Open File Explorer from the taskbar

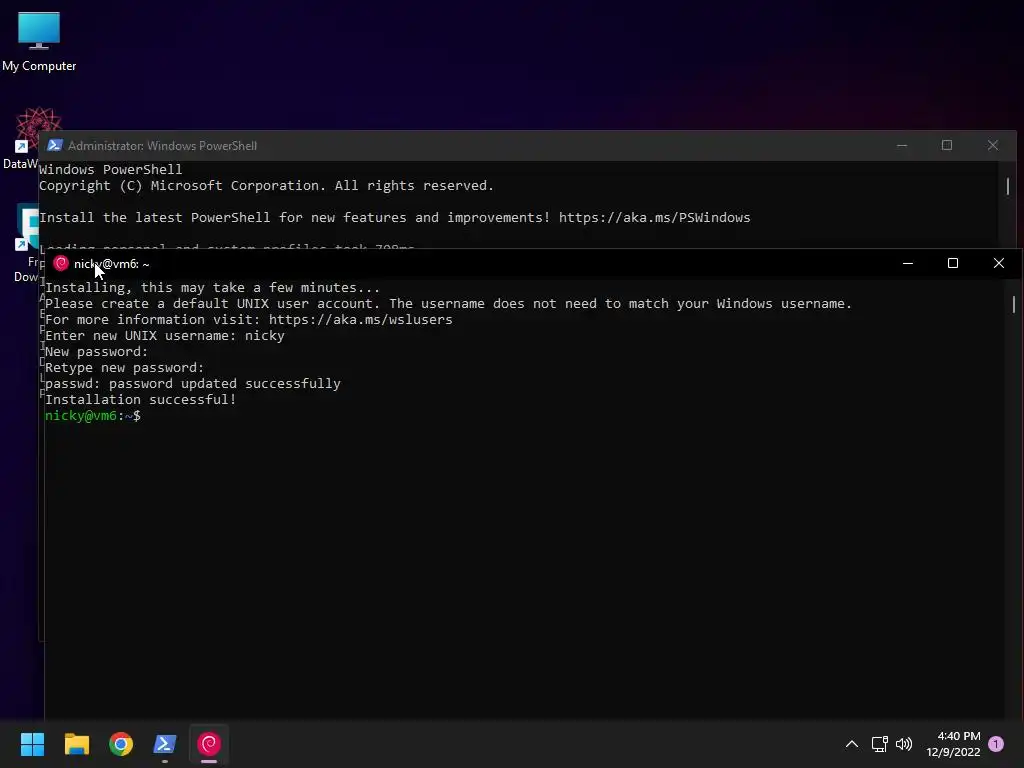coord(76,744)
